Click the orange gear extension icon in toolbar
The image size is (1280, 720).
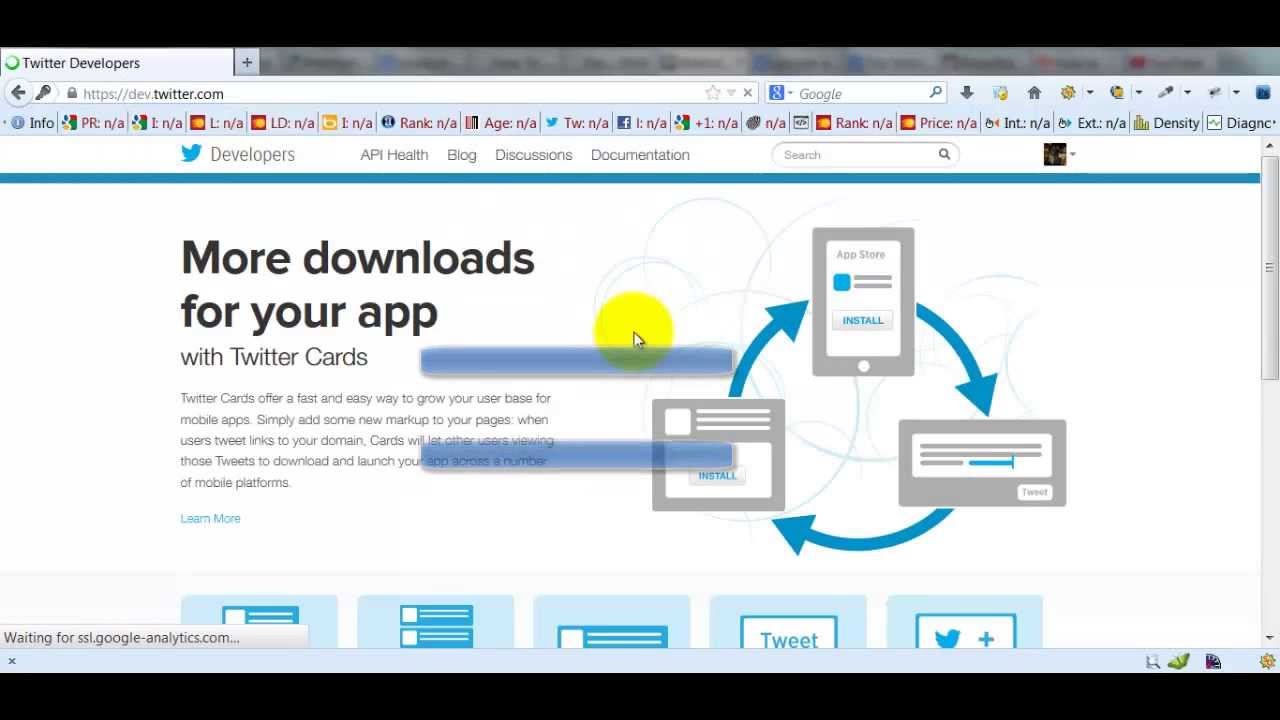click(x=1068, y=93)
